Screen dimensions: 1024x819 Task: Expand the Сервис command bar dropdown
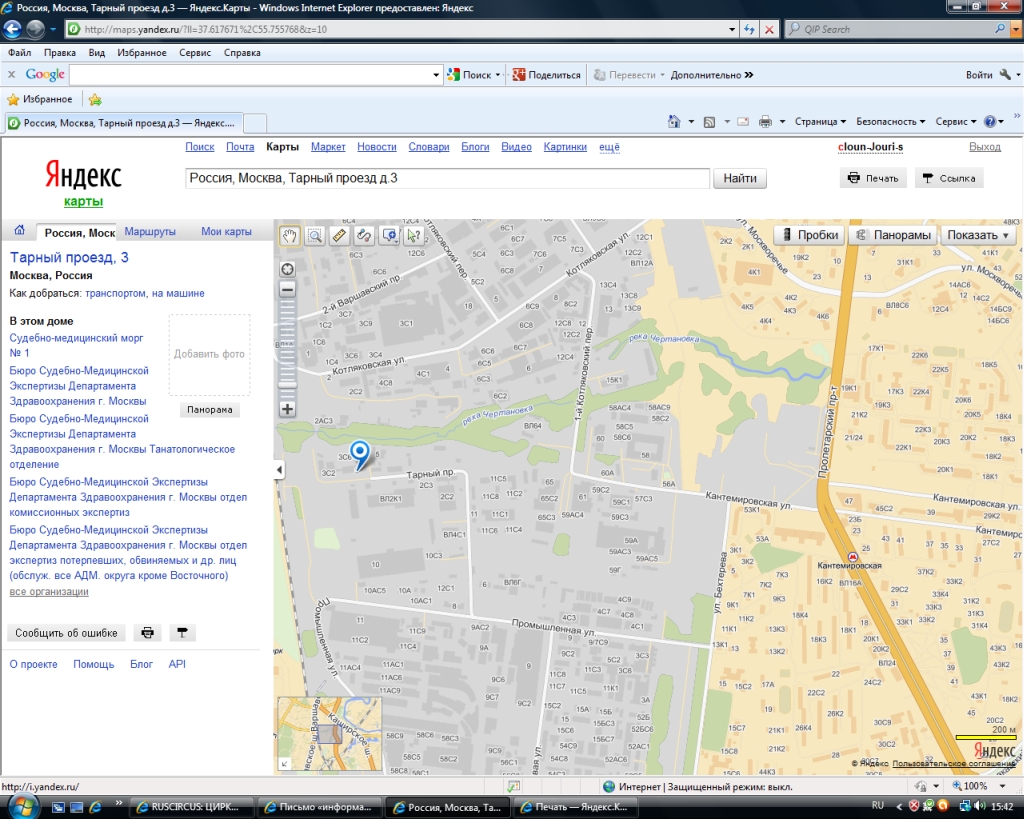(956, 121)
